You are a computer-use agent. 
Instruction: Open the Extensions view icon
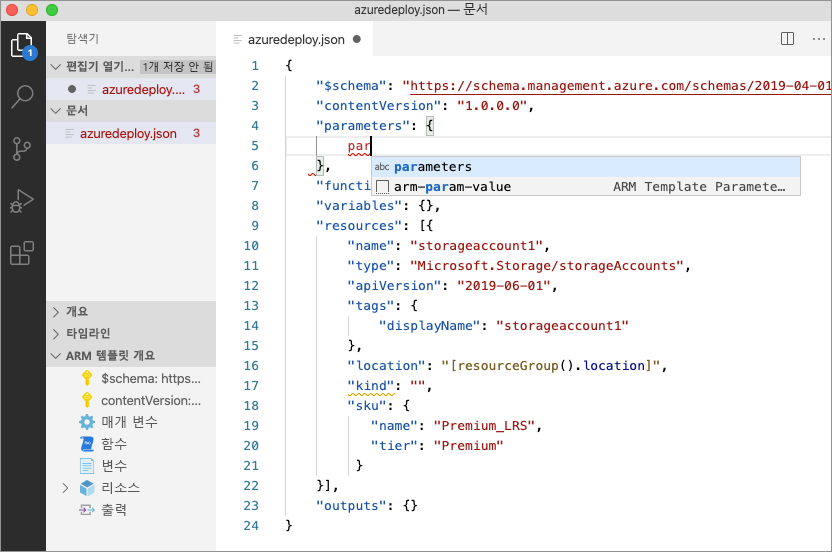point(22,253)
